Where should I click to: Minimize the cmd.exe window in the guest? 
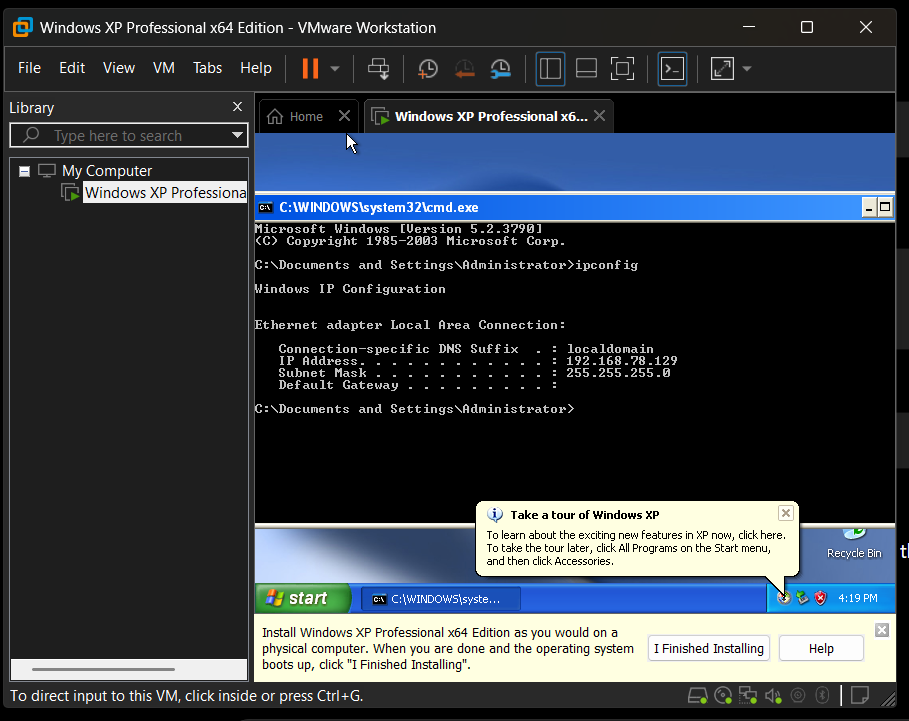868,207
